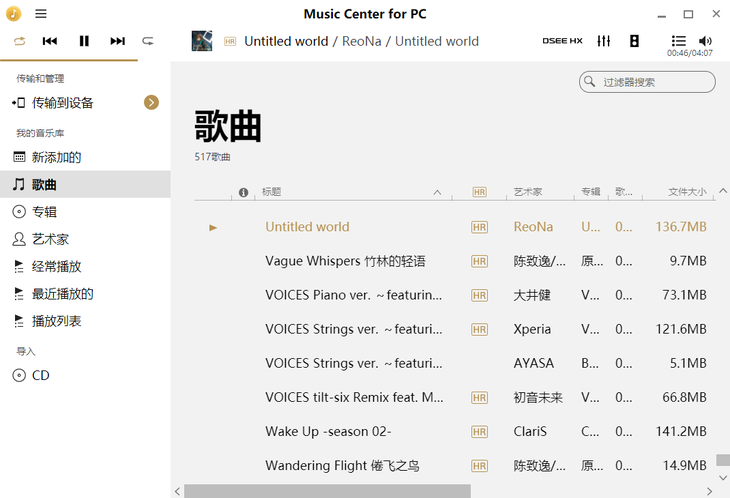Click HR badge on Vague Whispers row
This screenshot has width=730, height=498.
pos(480,261)
